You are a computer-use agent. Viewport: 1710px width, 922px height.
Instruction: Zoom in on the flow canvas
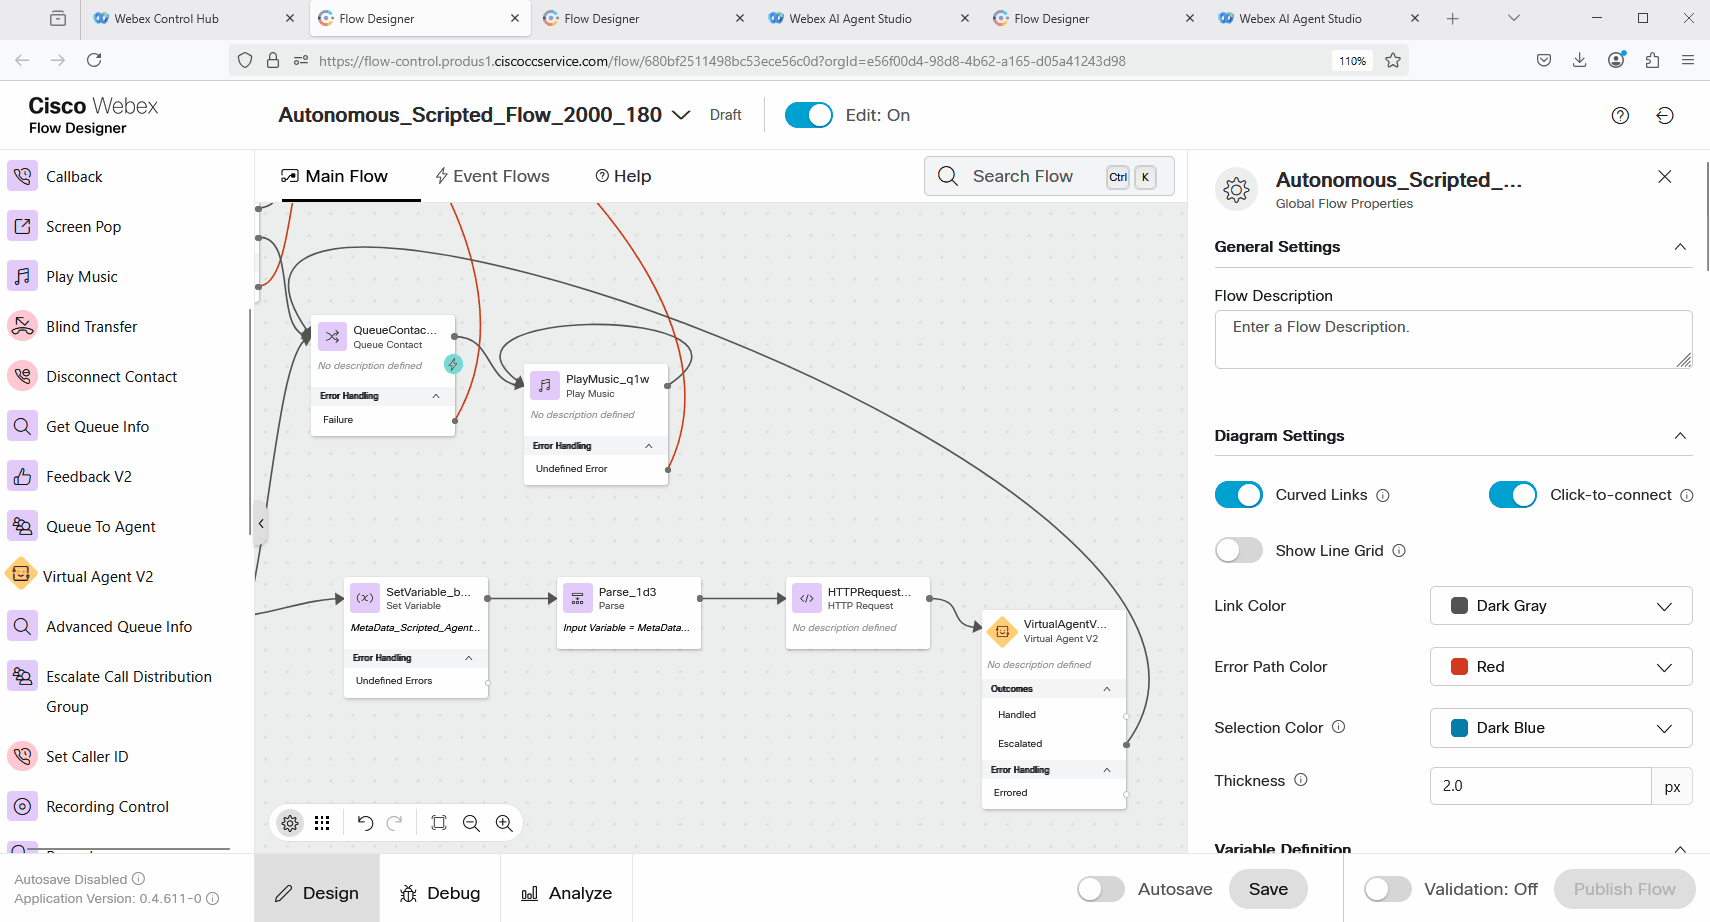coord(504,823)
